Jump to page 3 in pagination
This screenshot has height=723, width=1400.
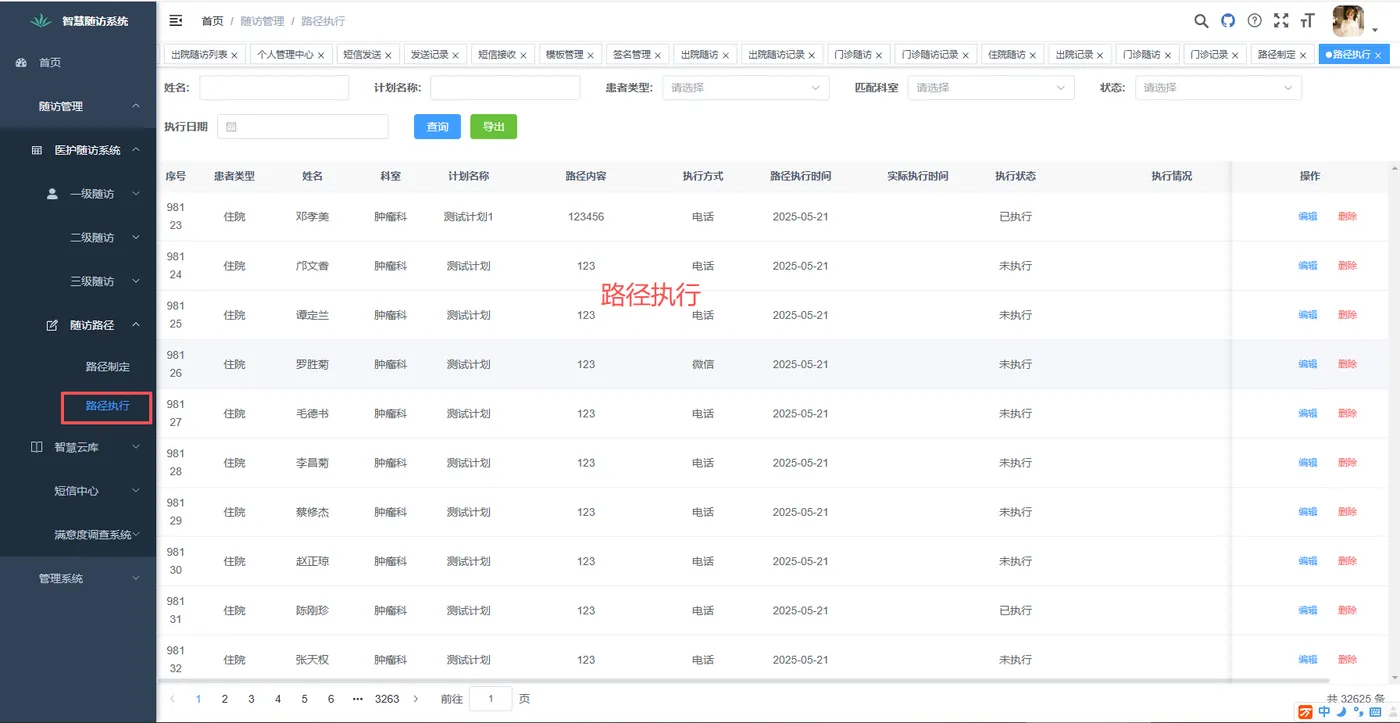pyautogui.click(x=251, y=698)
